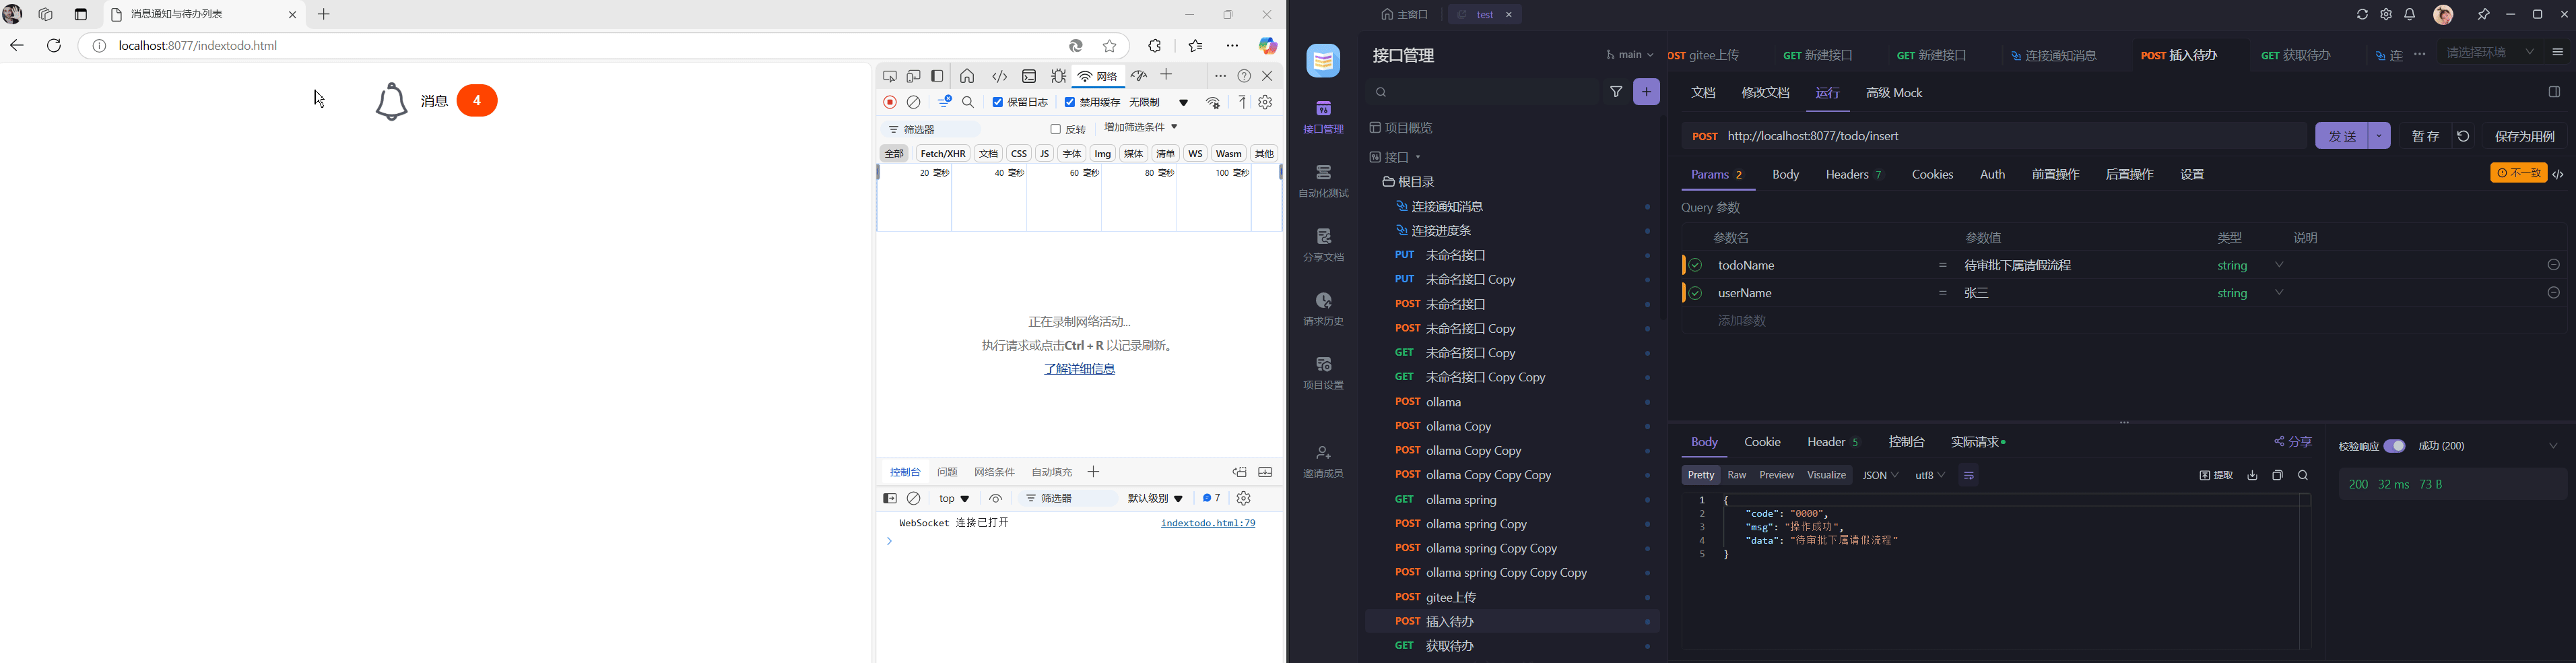Open the Edge Copilot sidebar icon
2576x663 pixels.
pos(1268,46)
